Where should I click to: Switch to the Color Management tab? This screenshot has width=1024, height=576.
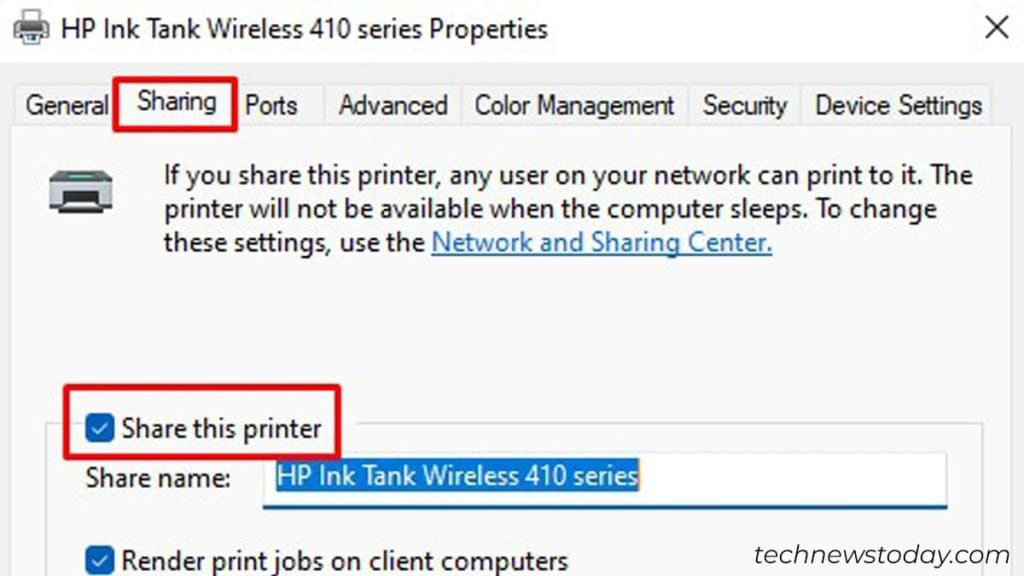click(574, 105)
